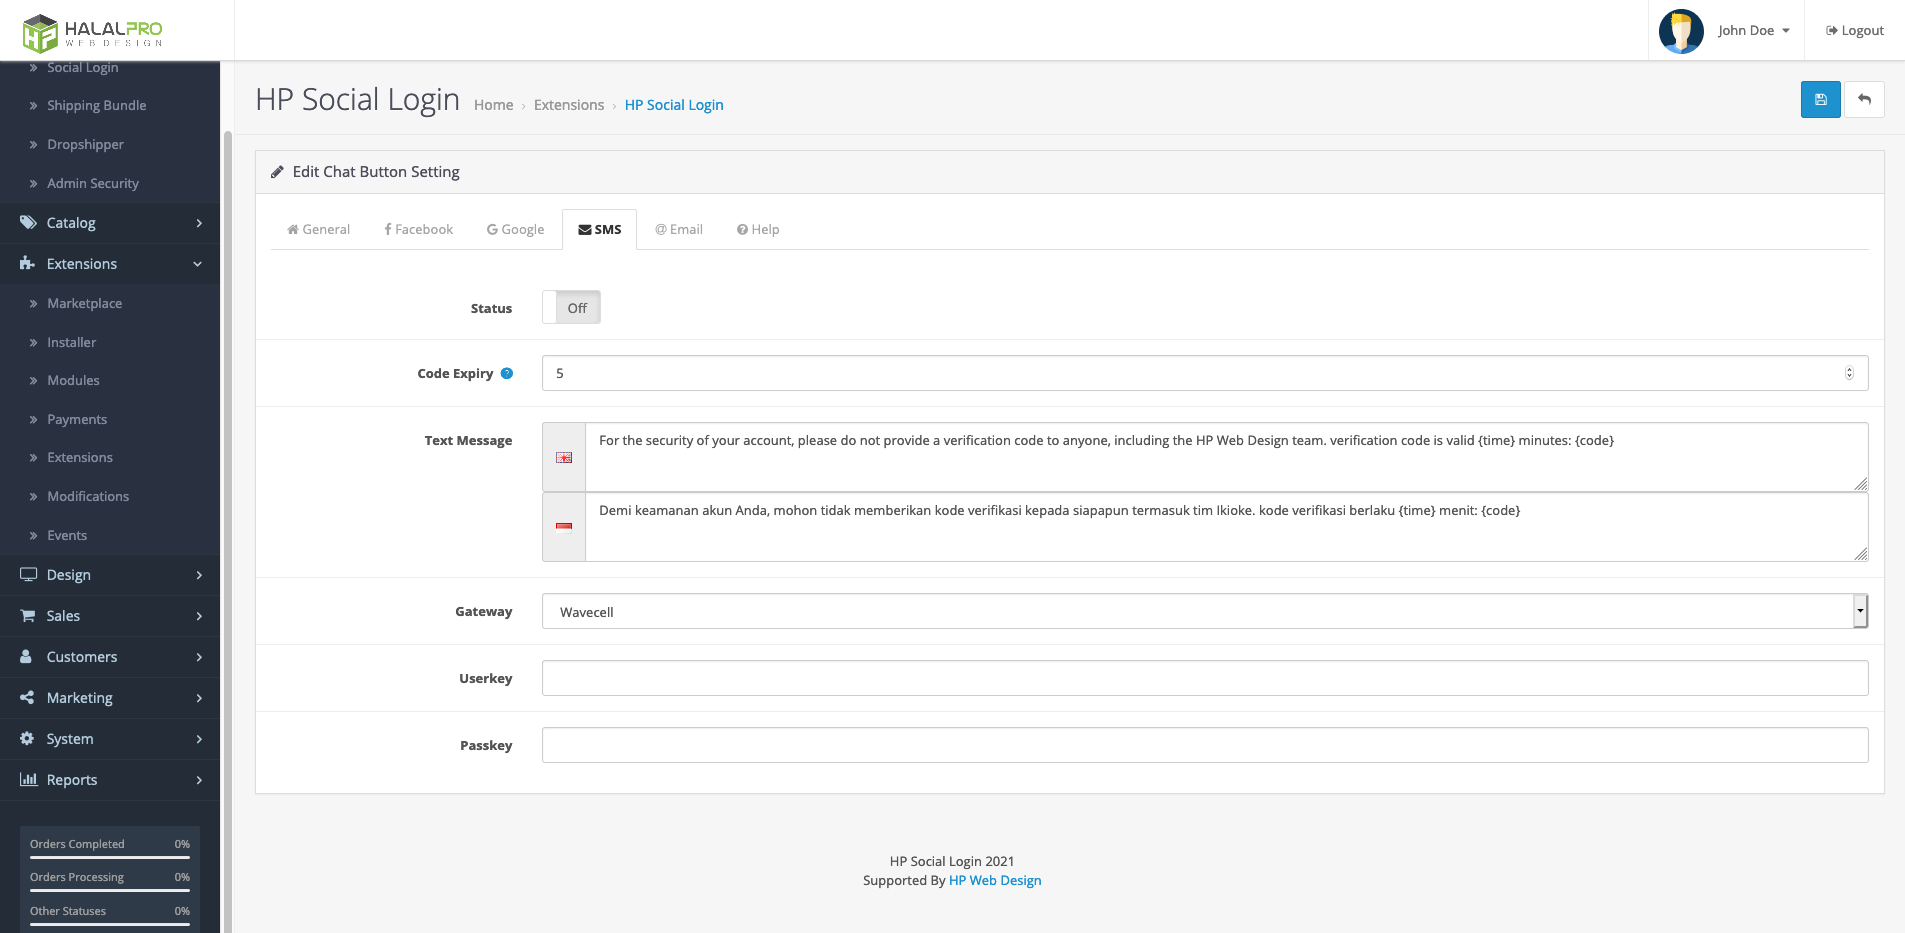
Task: Expand the Marketing menu chevron
Action: tap(199, 698)
